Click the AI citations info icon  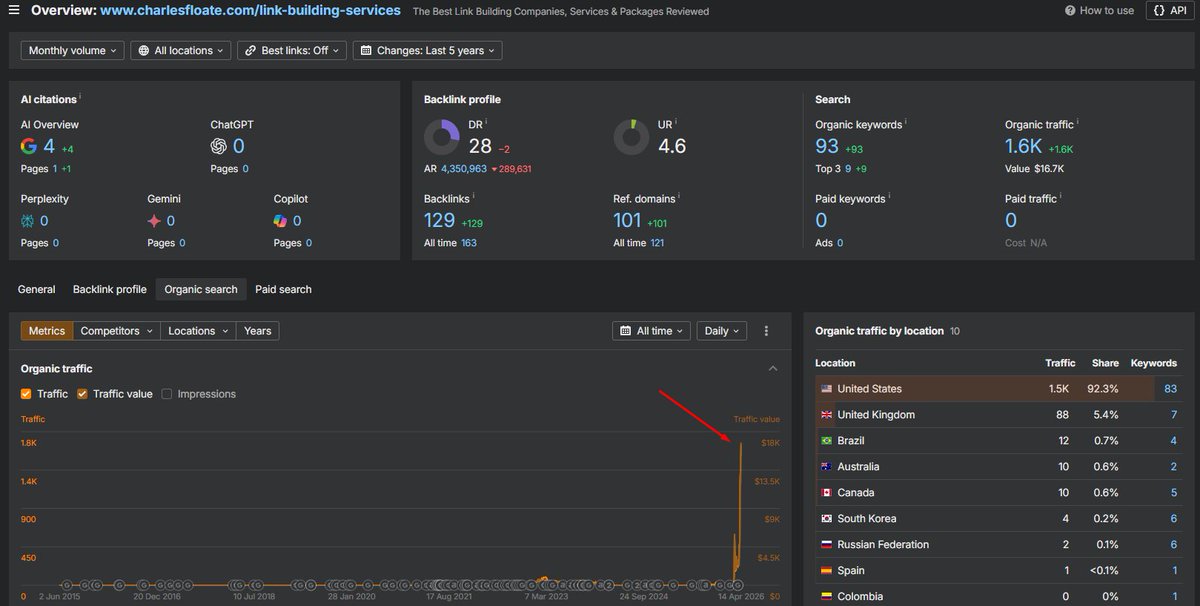pyautogui.click(x=80, y=97)
